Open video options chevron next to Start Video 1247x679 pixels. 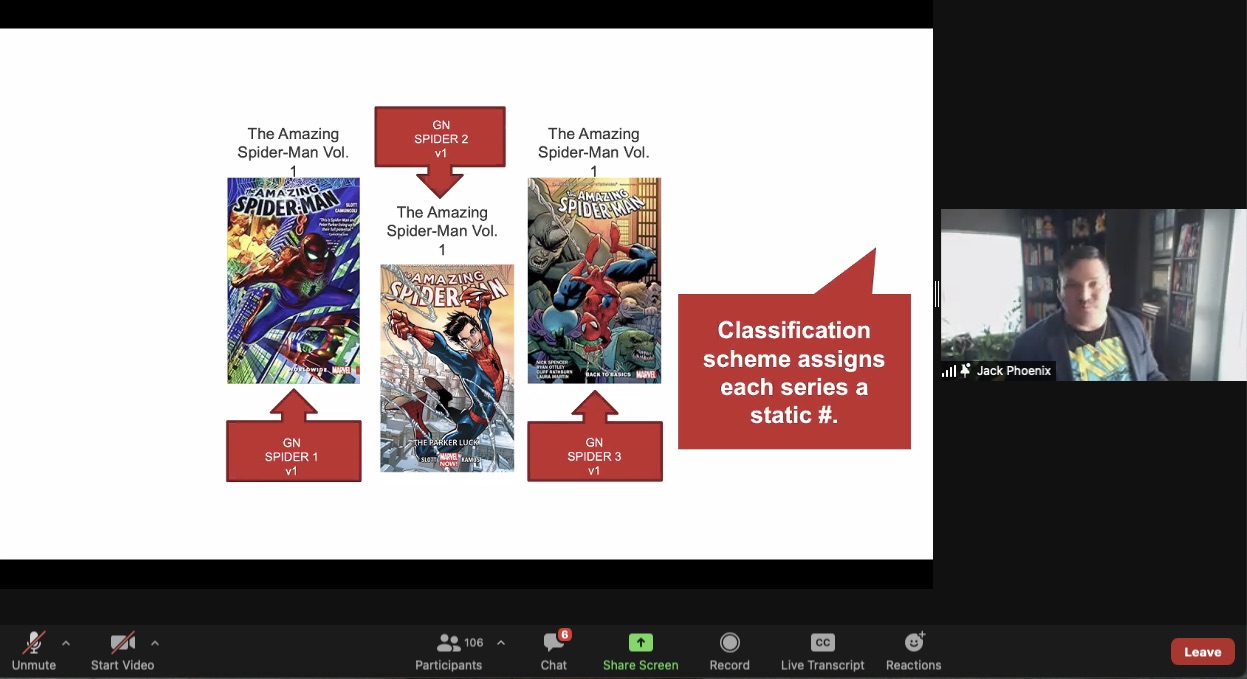(x=155, y=643)
